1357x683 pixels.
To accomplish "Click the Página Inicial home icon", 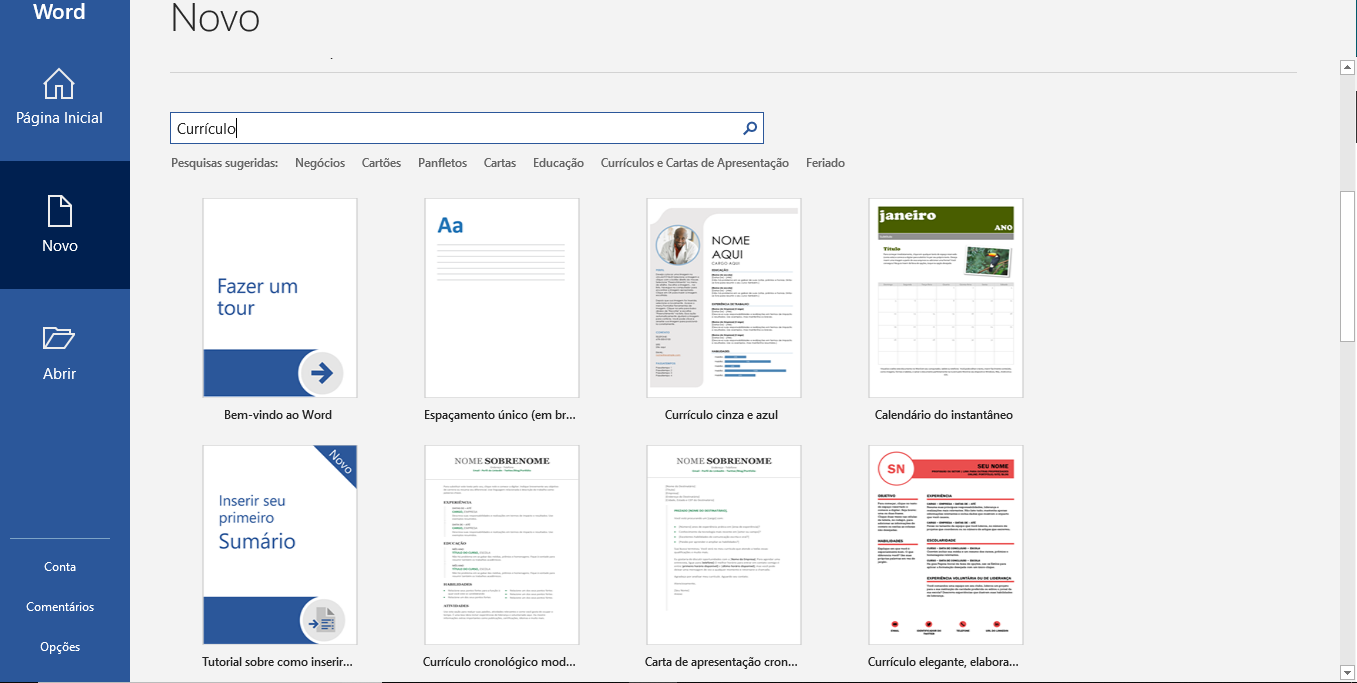I will pos(59,84).
